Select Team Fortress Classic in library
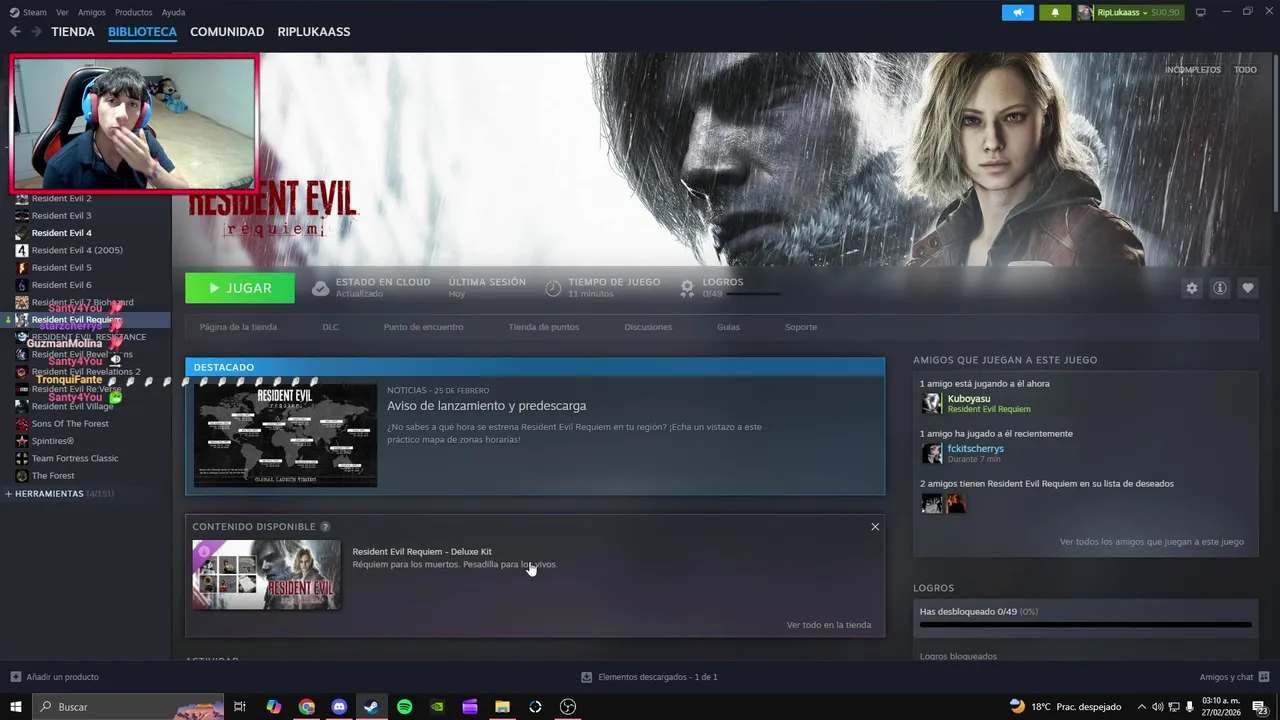 (x=75, y=458)
